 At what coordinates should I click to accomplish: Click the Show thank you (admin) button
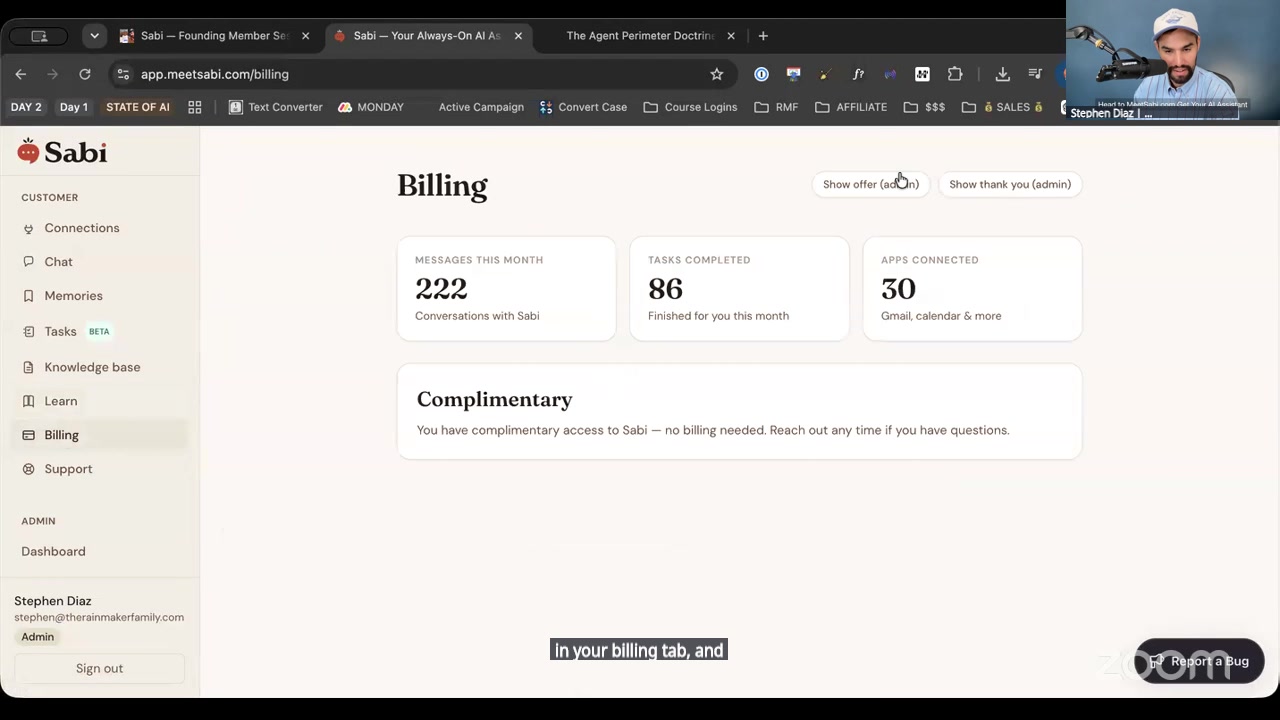tap(1010, 184)
